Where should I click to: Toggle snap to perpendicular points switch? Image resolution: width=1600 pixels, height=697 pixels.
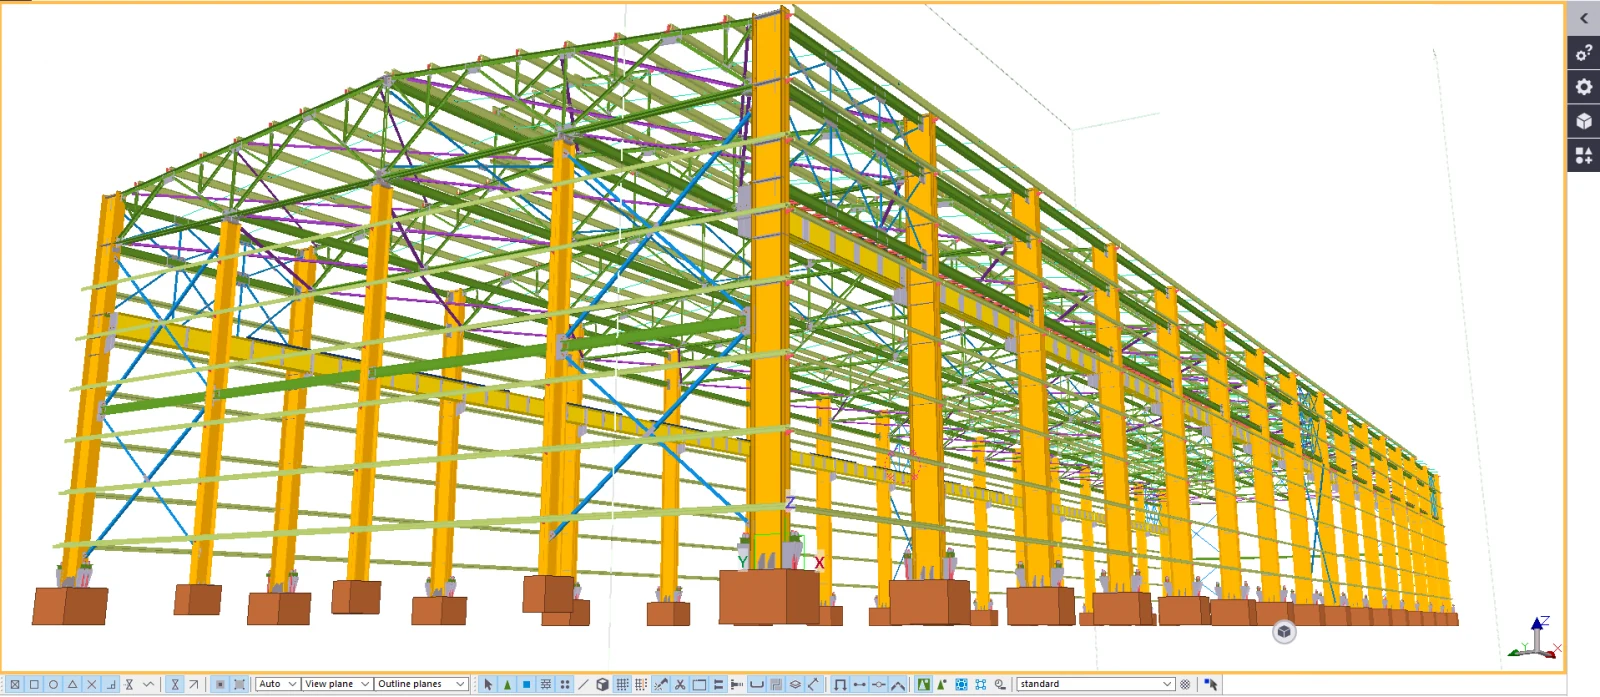[x=111, y=684]
